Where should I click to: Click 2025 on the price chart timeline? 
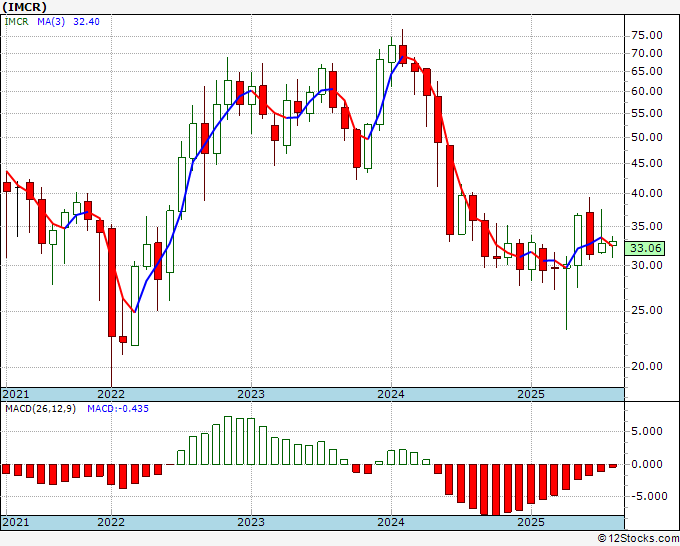pos(531,394)
